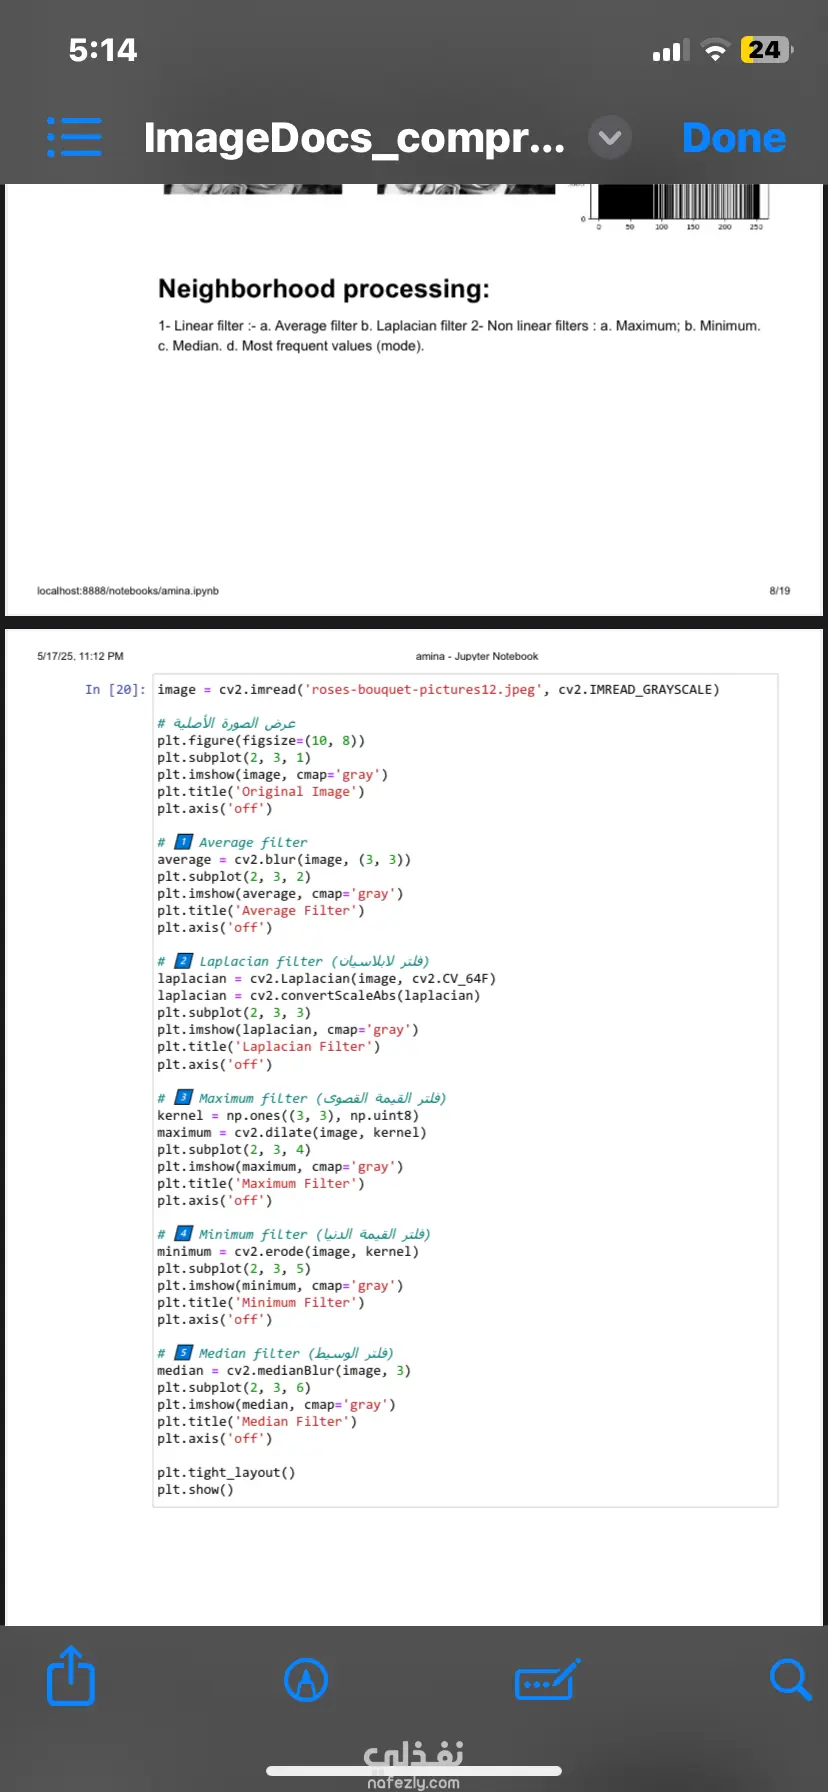Tap the ImageDocs_compr... document title
The height and width of the screenshot is (1792, 828).
[x=354, y=138]
